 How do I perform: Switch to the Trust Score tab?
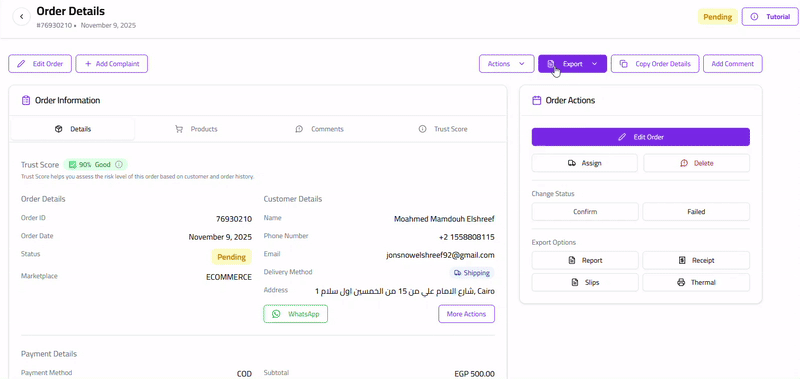[x=443, y=129]
